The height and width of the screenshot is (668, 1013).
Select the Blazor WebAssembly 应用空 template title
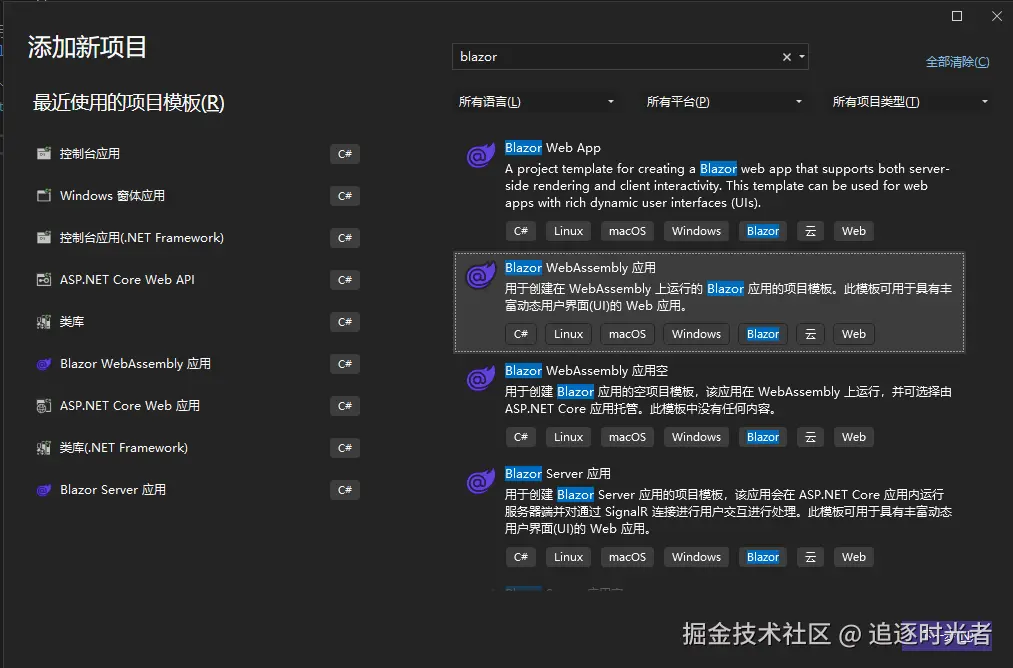586,371
